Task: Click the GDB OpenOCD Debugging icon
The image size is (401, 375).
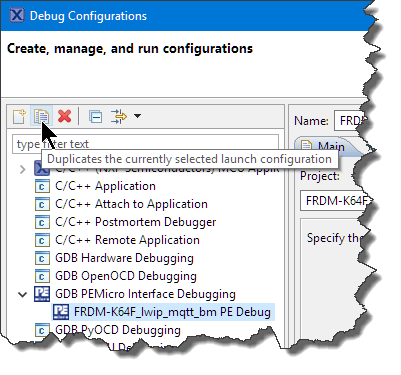Action: coord(42,276)
